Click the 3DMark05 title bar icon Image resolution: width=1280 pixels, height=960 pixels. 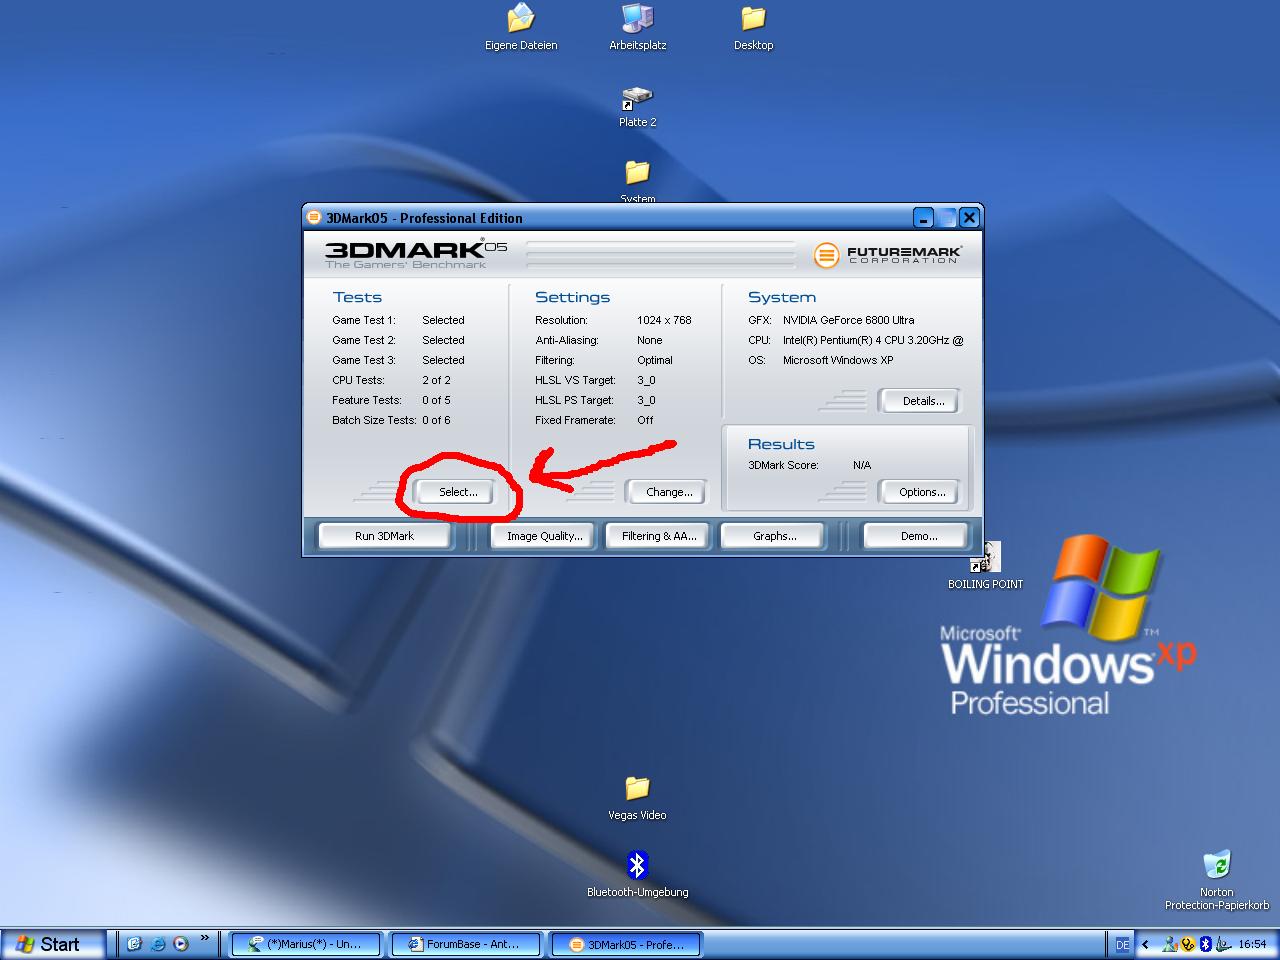tap(314, 217)
